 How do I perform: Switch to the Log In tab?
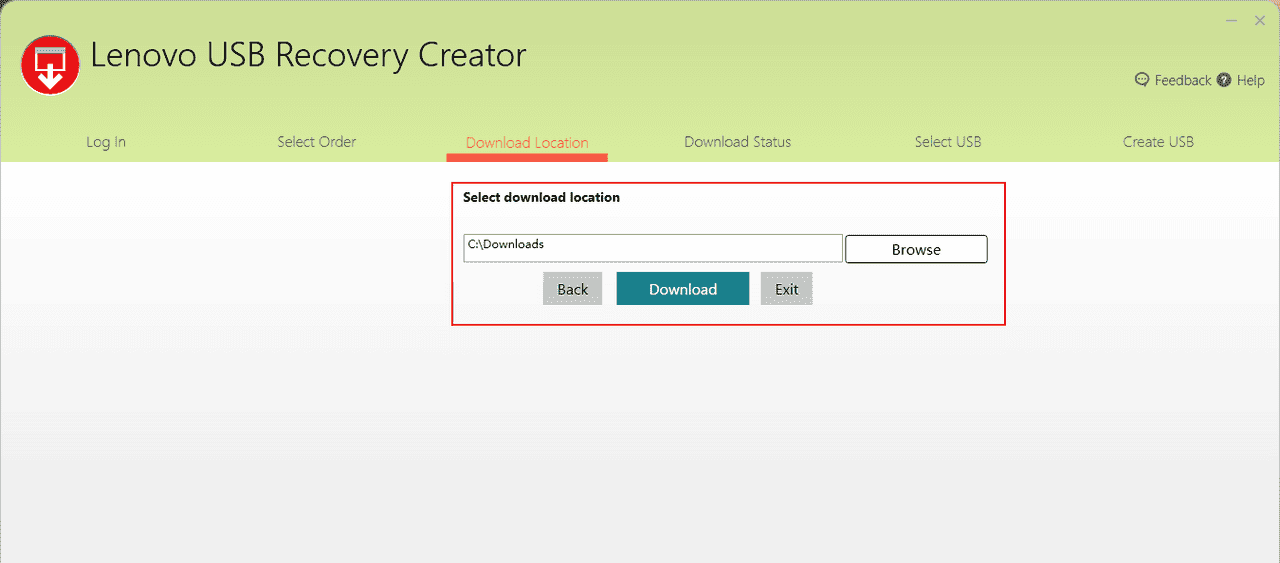coord(106,142)
